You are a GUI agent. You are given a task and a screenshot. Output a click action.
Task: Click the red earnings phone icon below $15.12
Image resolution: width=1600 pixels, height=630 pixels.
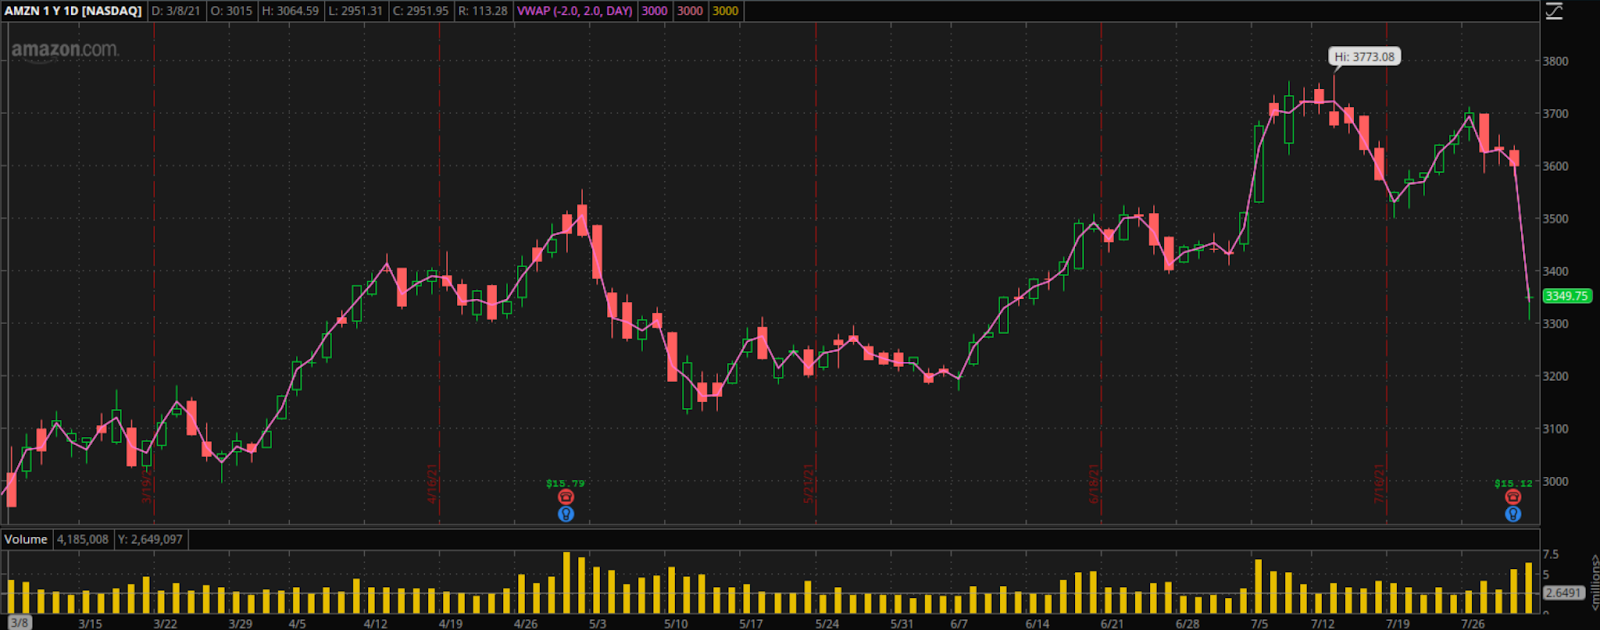(1513, 497)
